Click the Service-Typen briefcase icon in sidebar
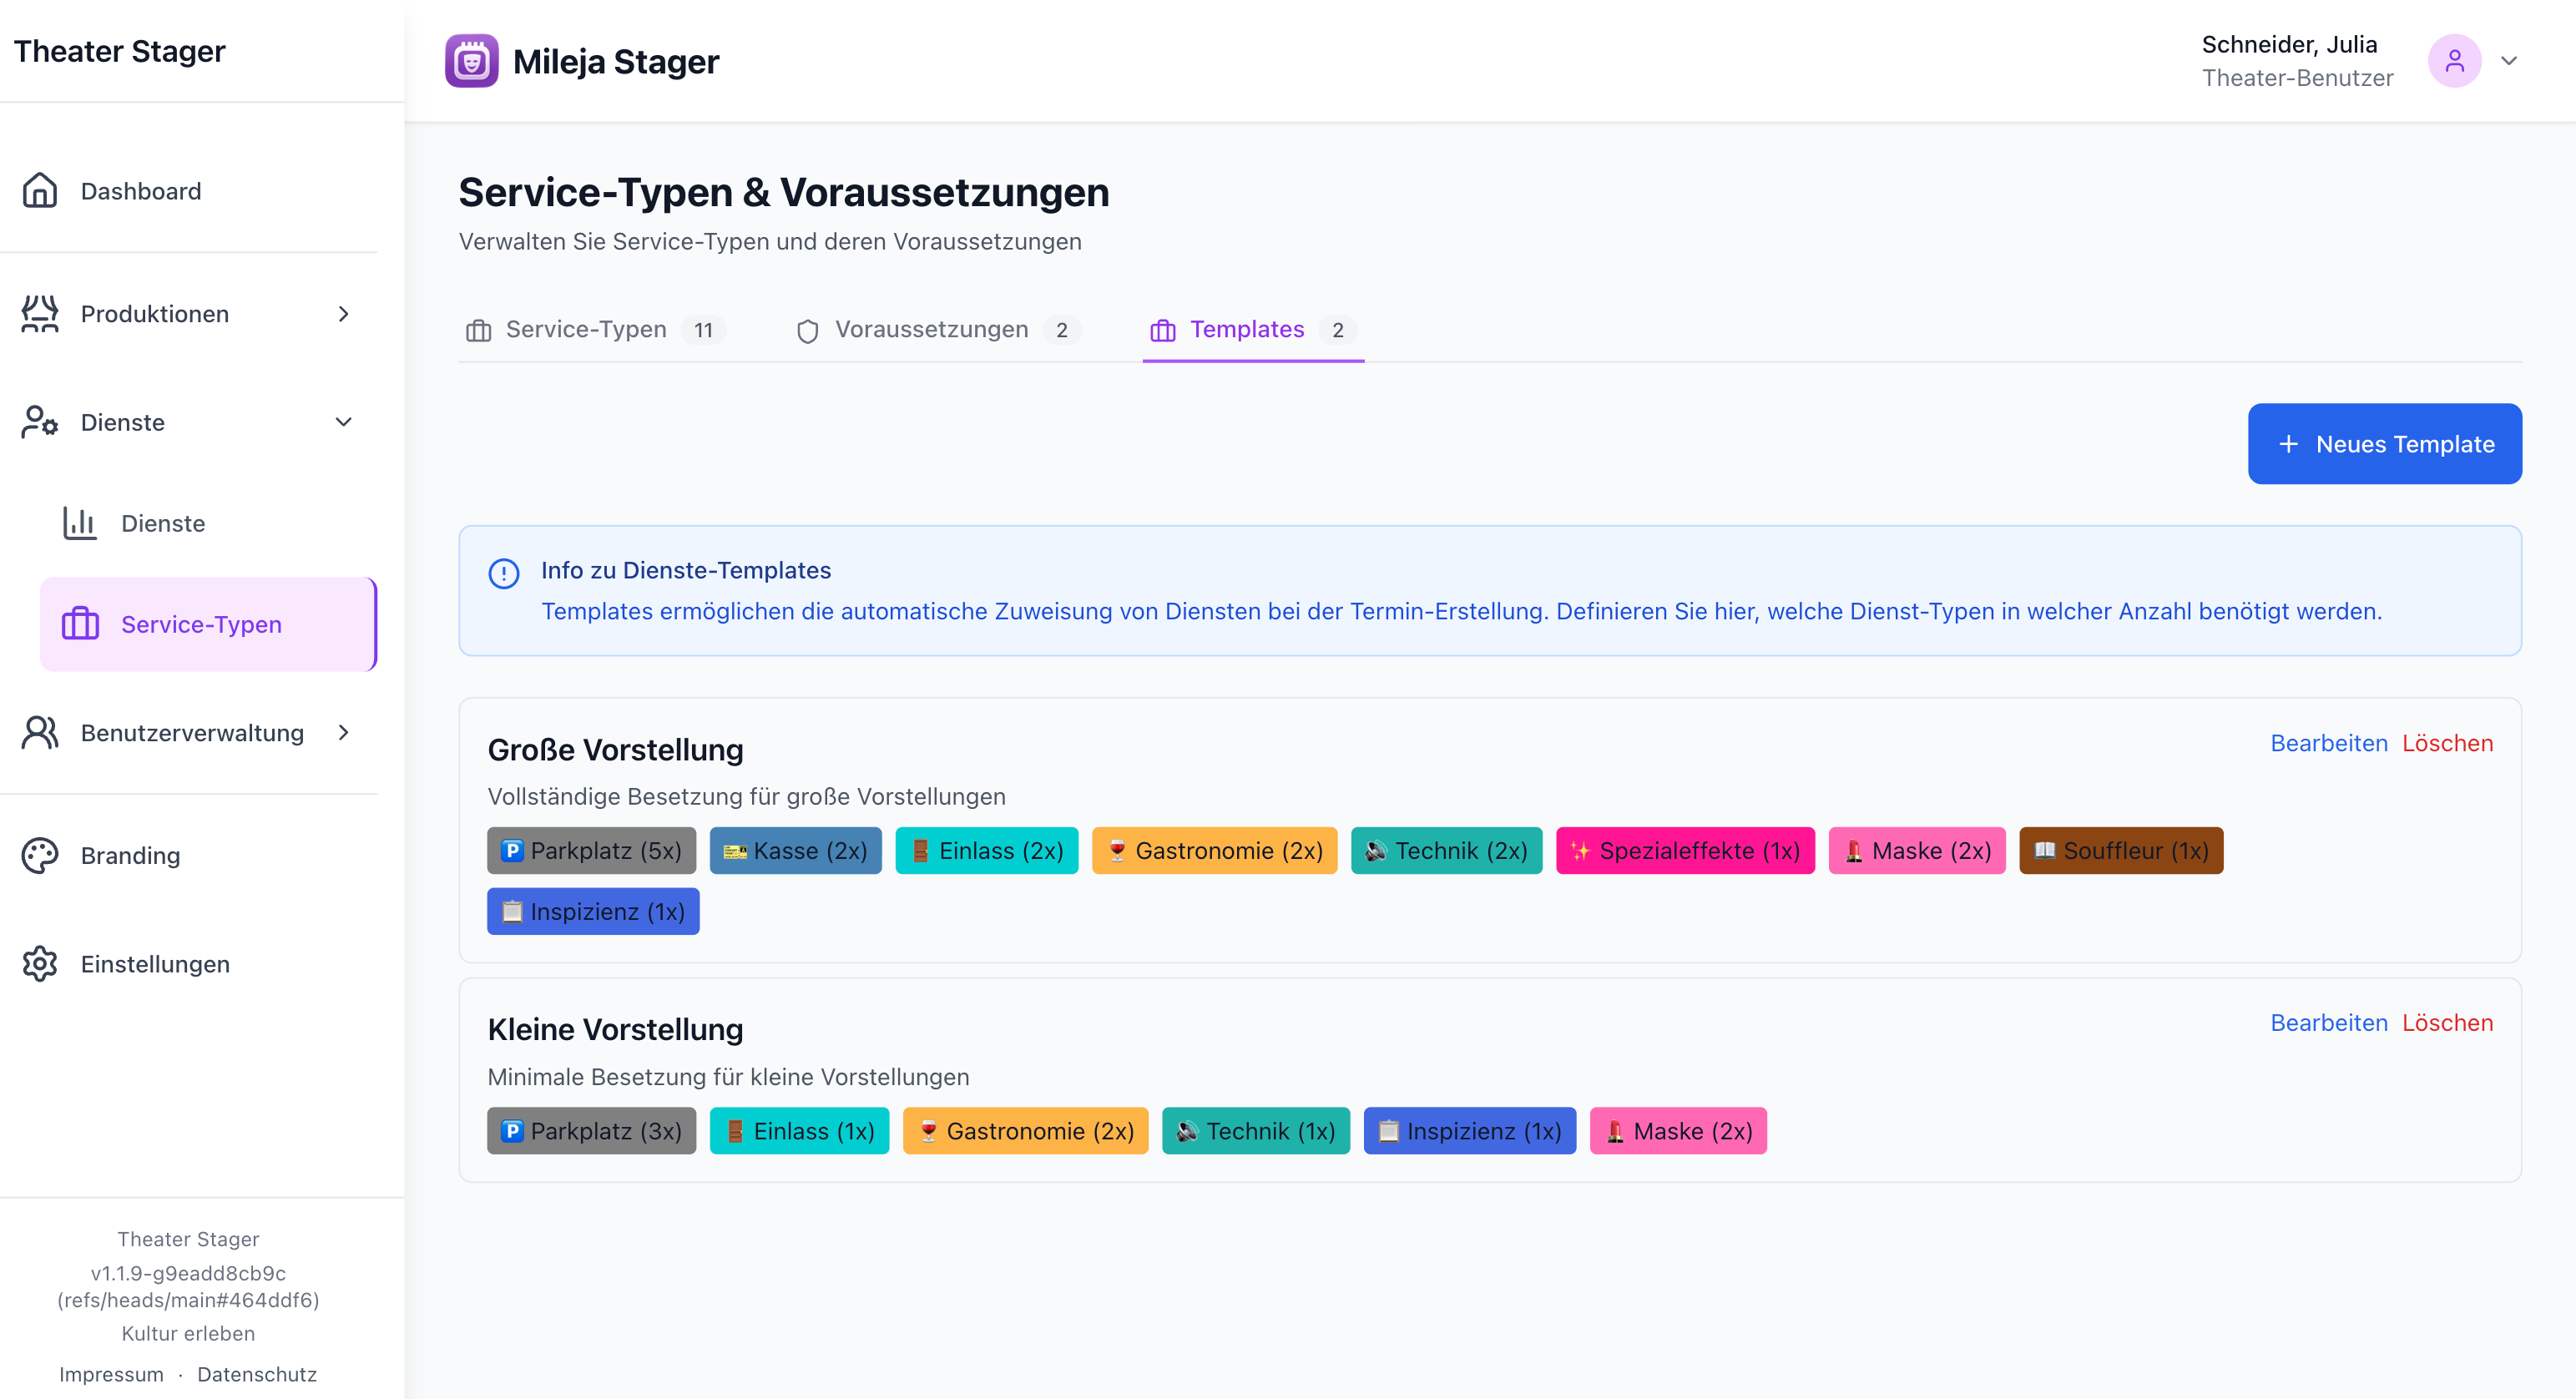Screen dimensions: 2576x1399 pyautogui.click(x=80, y=623)
